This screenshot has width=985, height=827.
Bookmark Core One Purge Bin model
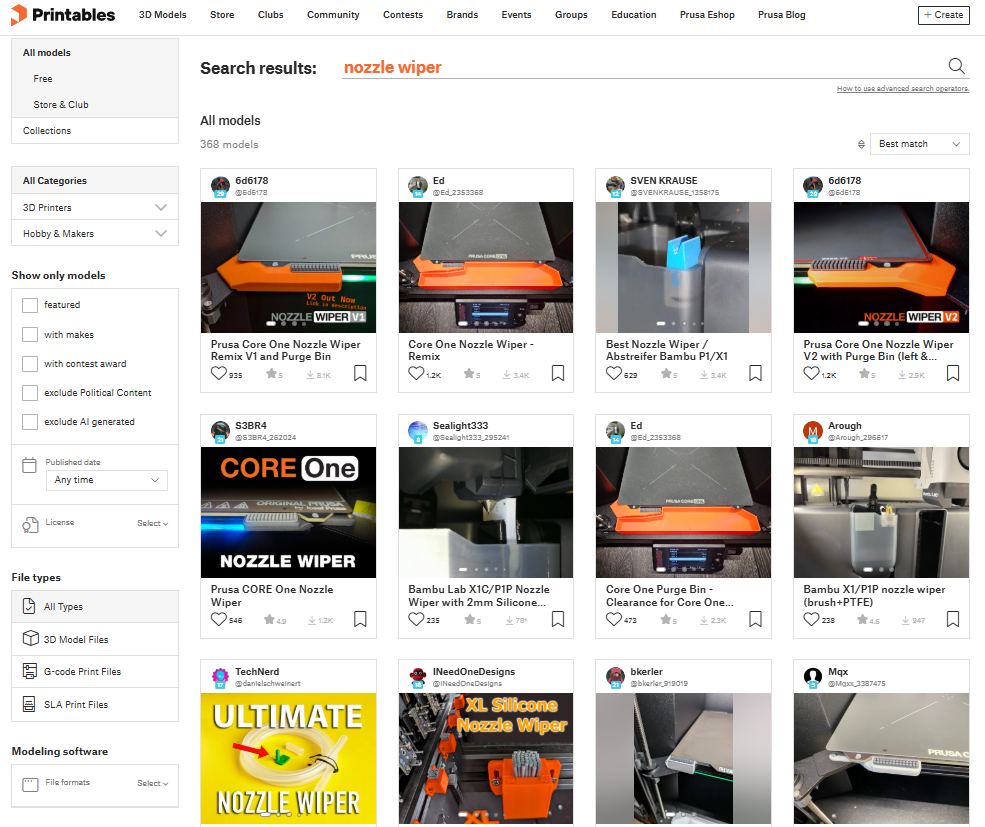[755, 619]
